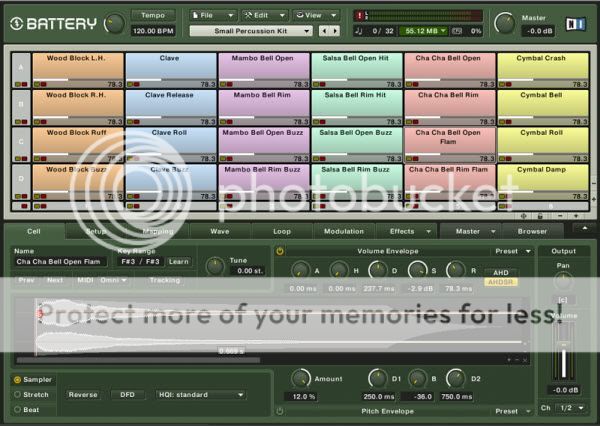Switch to the Wave tab
This screenshot has width=600, height=426.
(x=220, y=231)
